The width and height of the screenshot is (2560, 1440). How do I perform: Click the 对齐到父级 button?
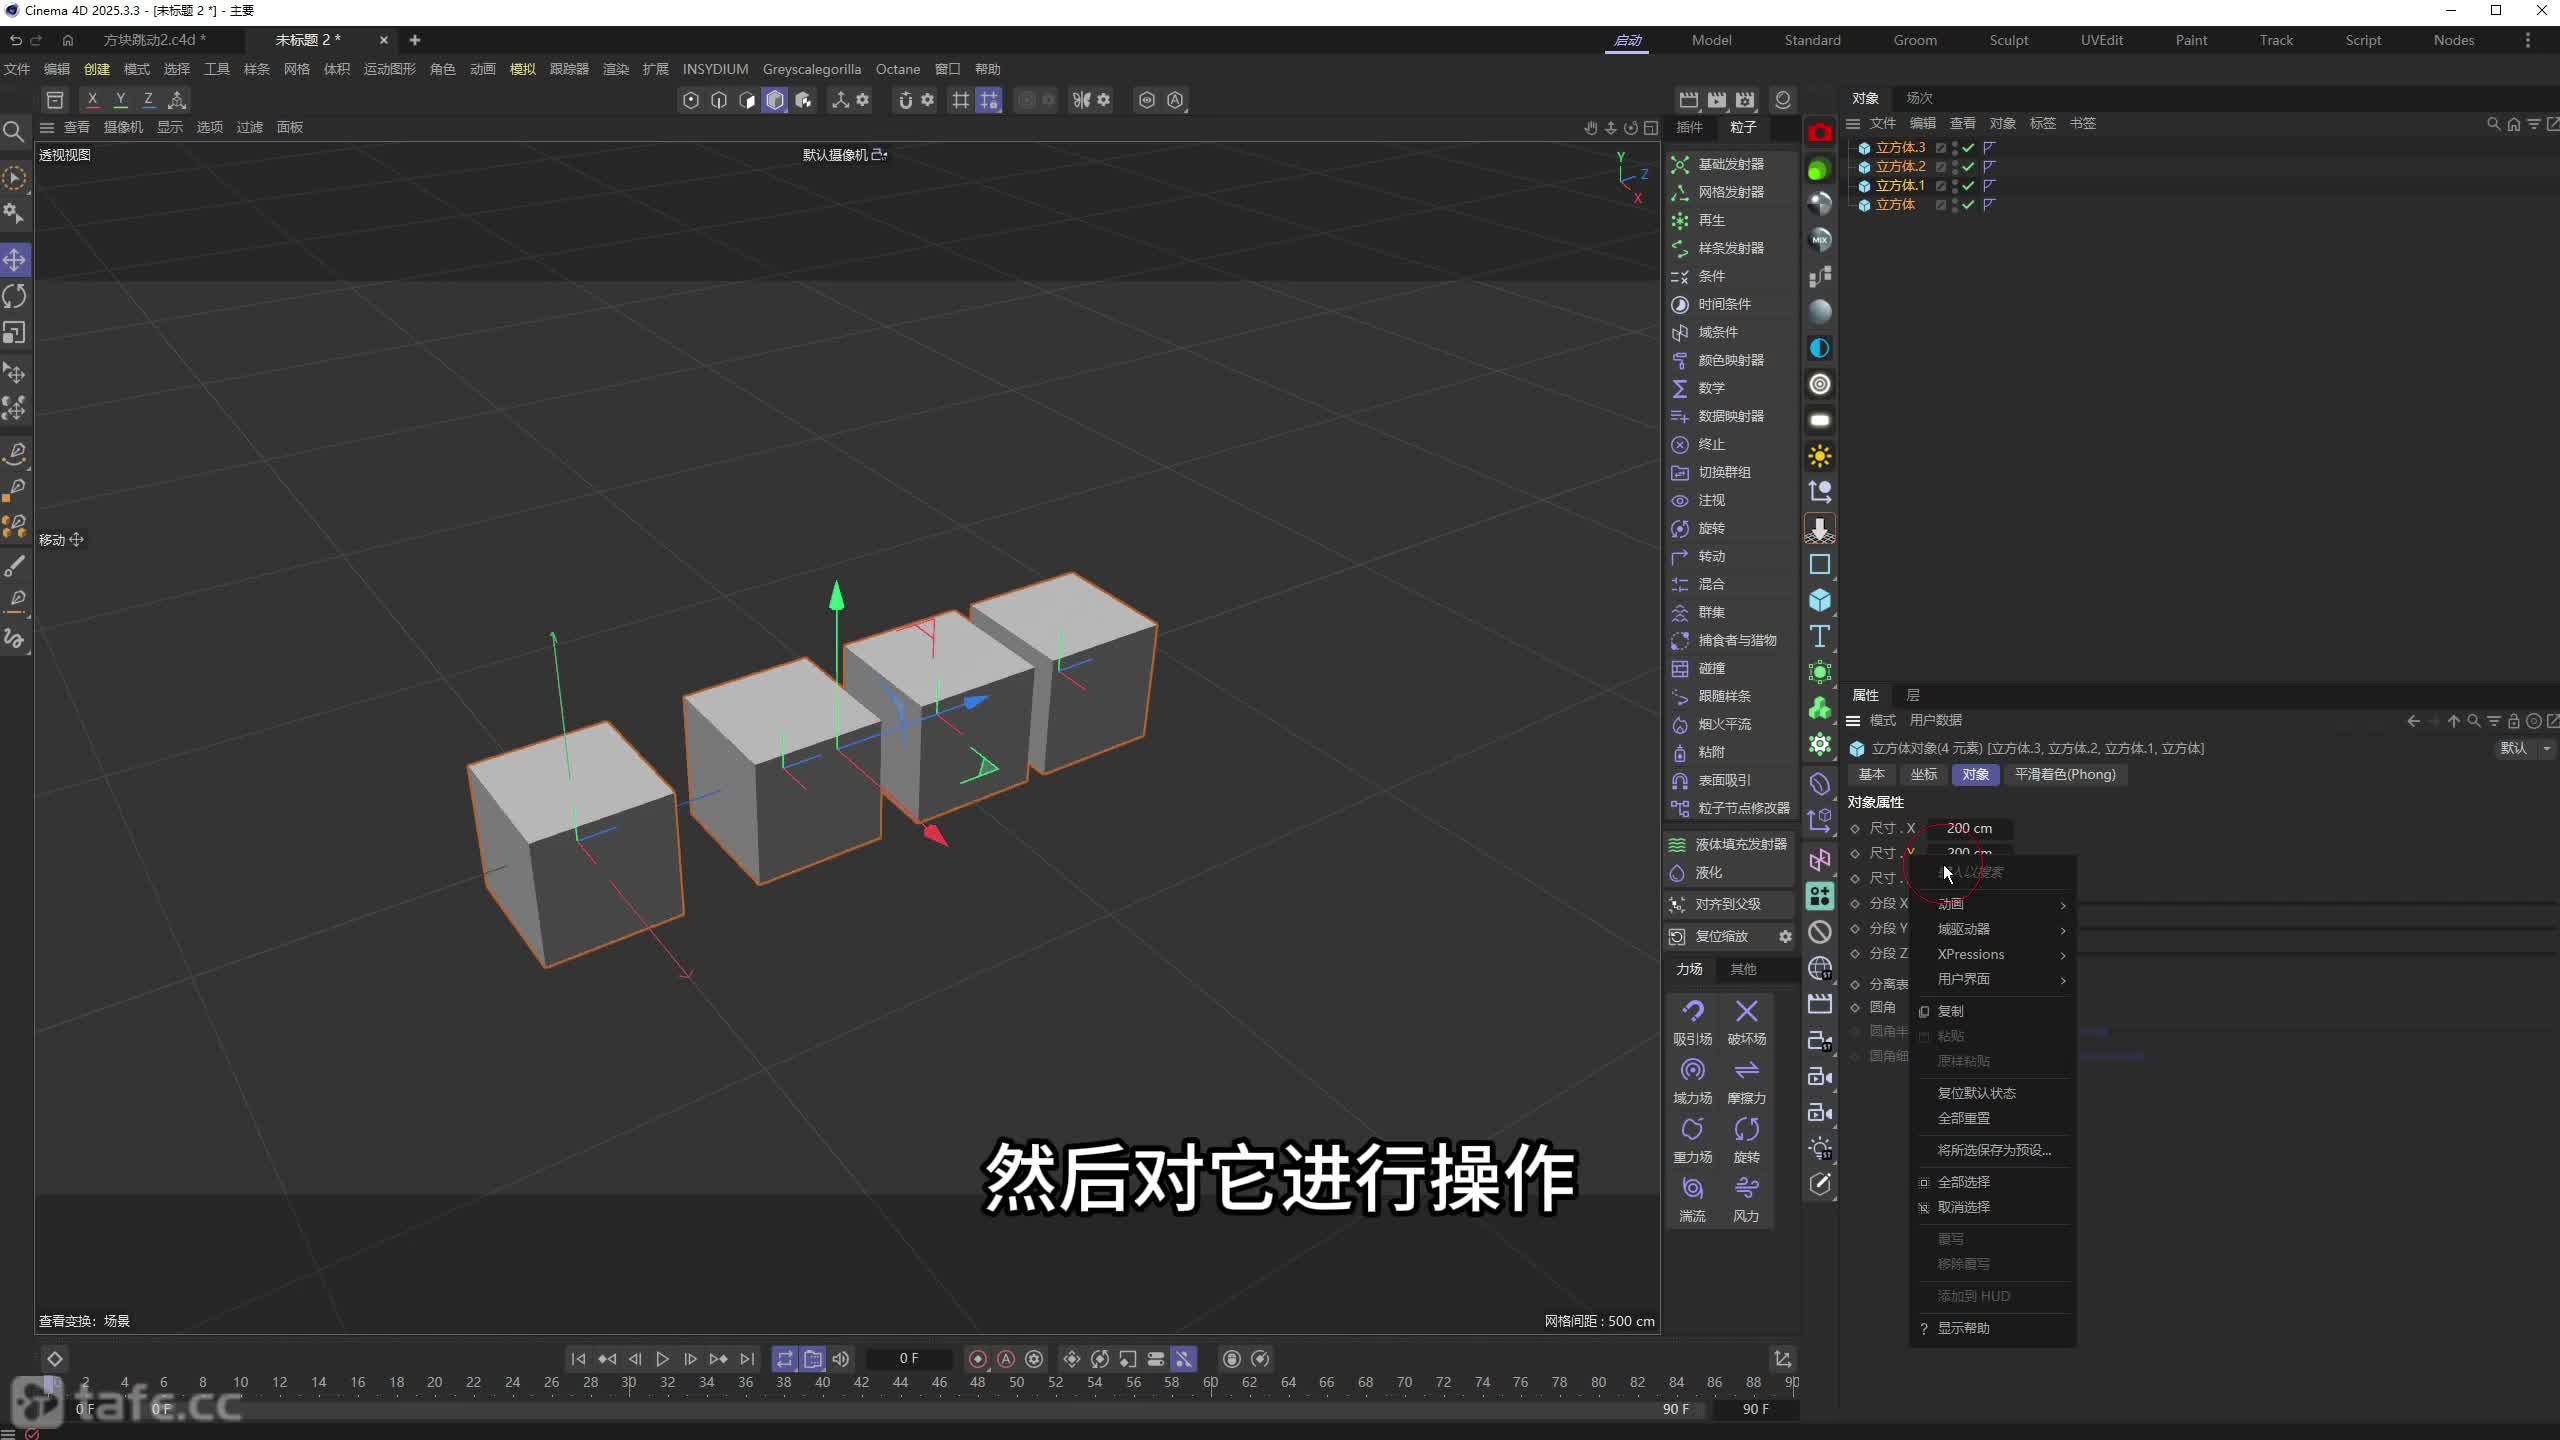pyautogui.click(x=1727, y=904)
